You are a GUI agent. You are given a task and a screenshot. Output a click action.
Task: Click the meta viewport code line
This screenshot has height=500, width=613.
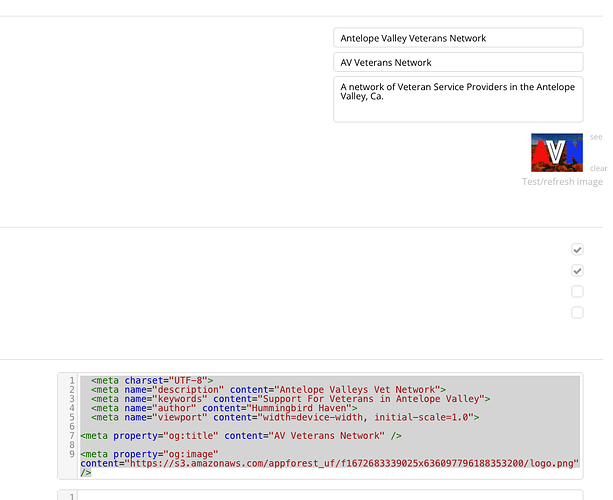click(285, 418)
